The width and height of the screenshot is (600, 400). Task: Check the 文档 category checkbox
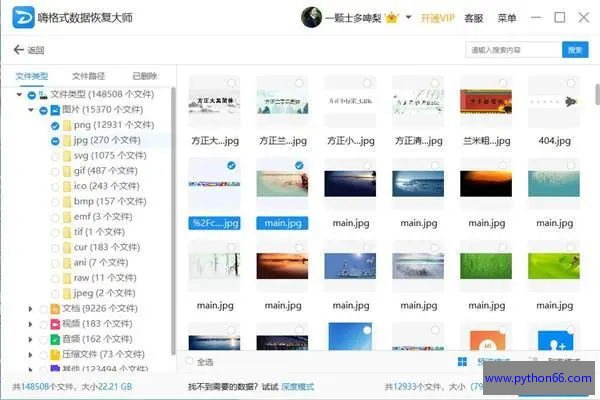[x=44, y=309]
